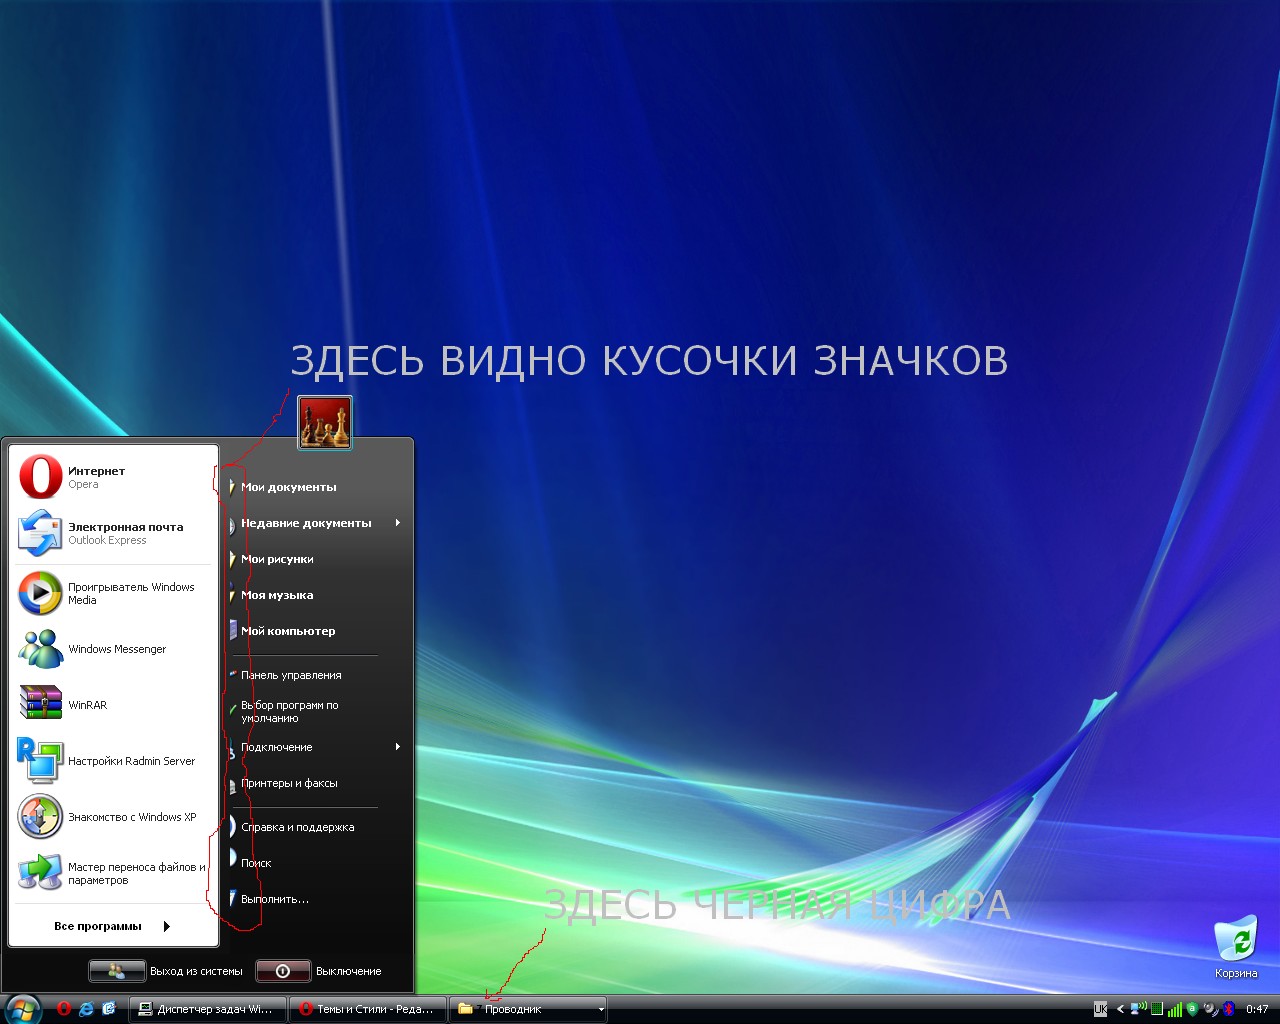Image resolution: width=1280 pixels, height=1024 pixels.
Task: Click the chess user account picture
Action: pos(325,423)
